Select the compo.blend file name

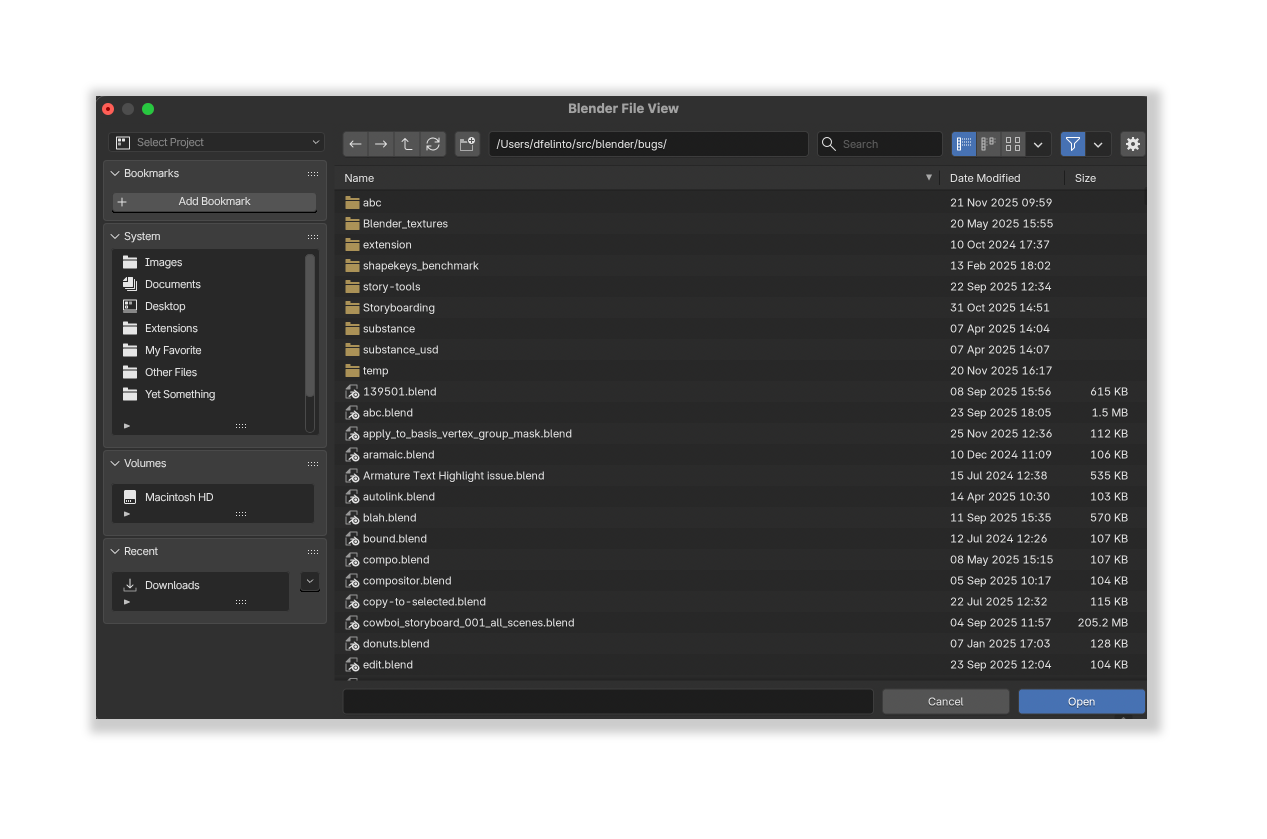(x=396, y=560)
